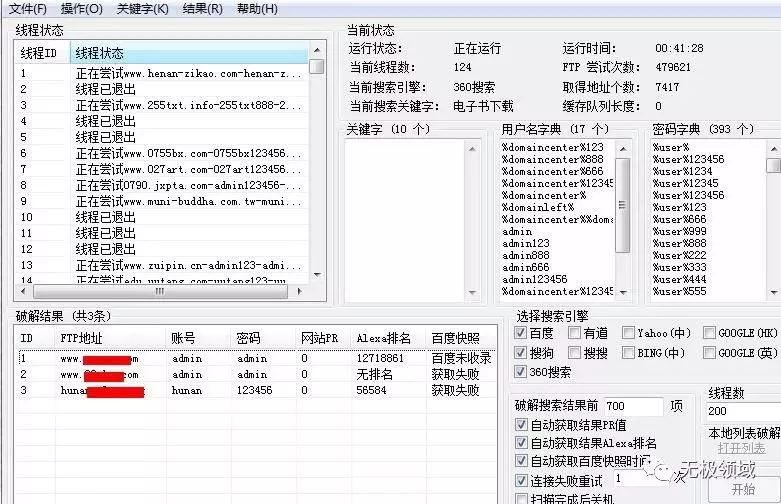
Task: Click the 线程ID column header
Action: pos(43,53)
